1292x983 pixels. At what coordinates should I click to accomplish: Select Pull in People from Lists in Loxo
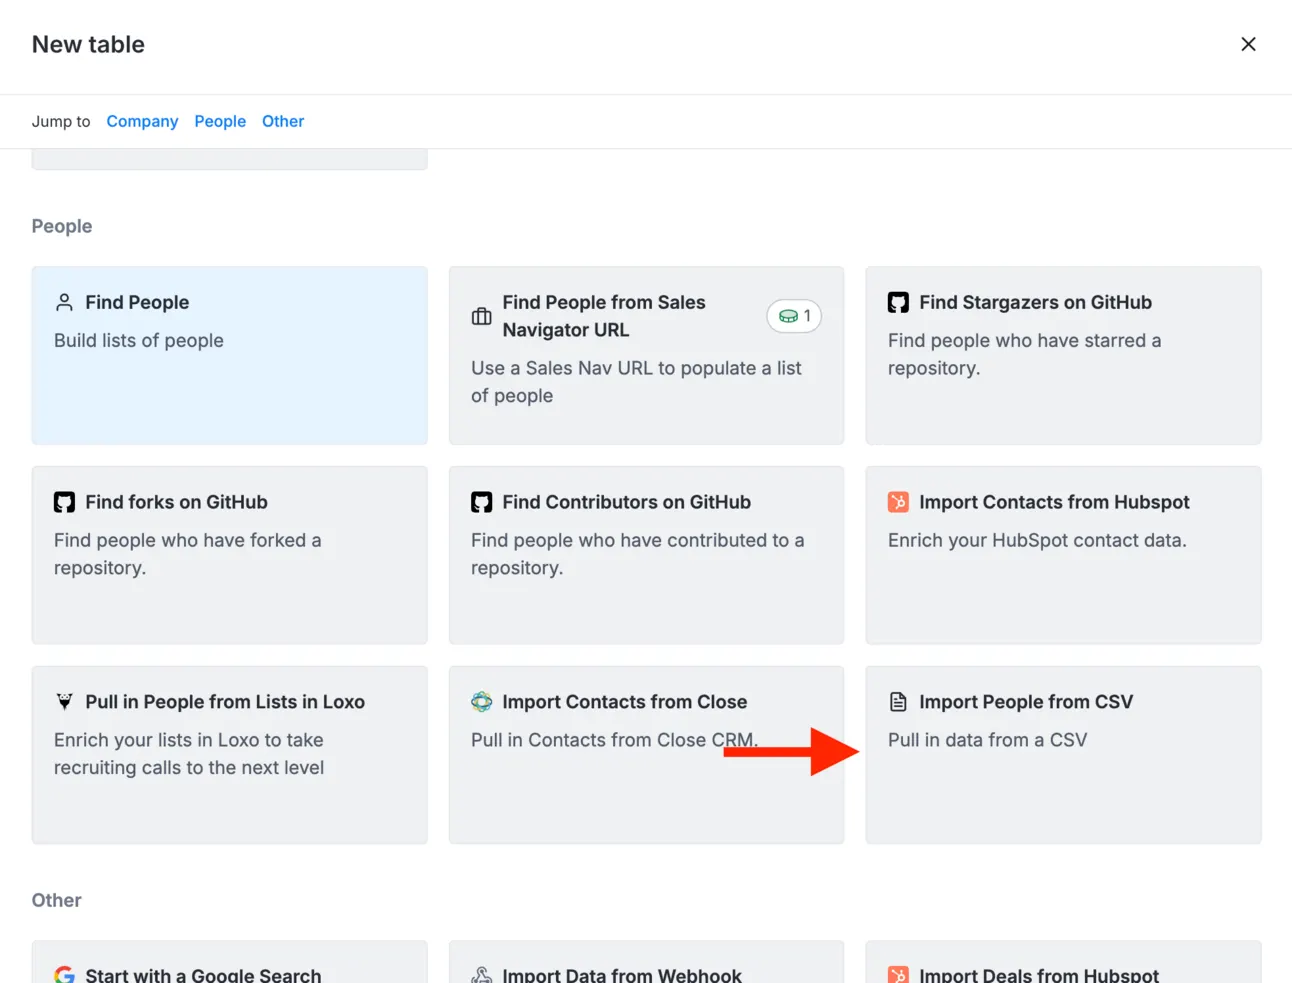tap(225, 702)
